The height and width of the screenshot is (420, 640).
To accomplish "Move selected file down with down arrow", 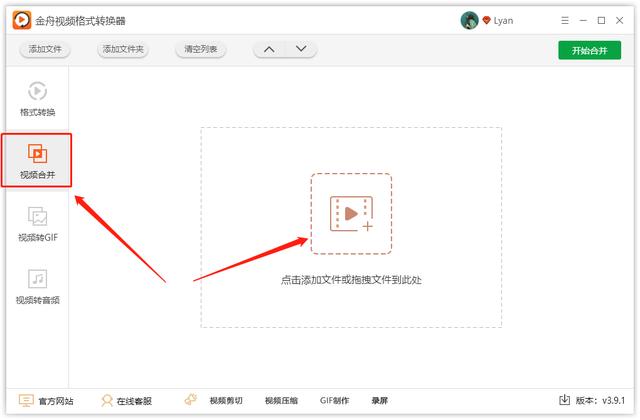I will [x=301, y=49].
